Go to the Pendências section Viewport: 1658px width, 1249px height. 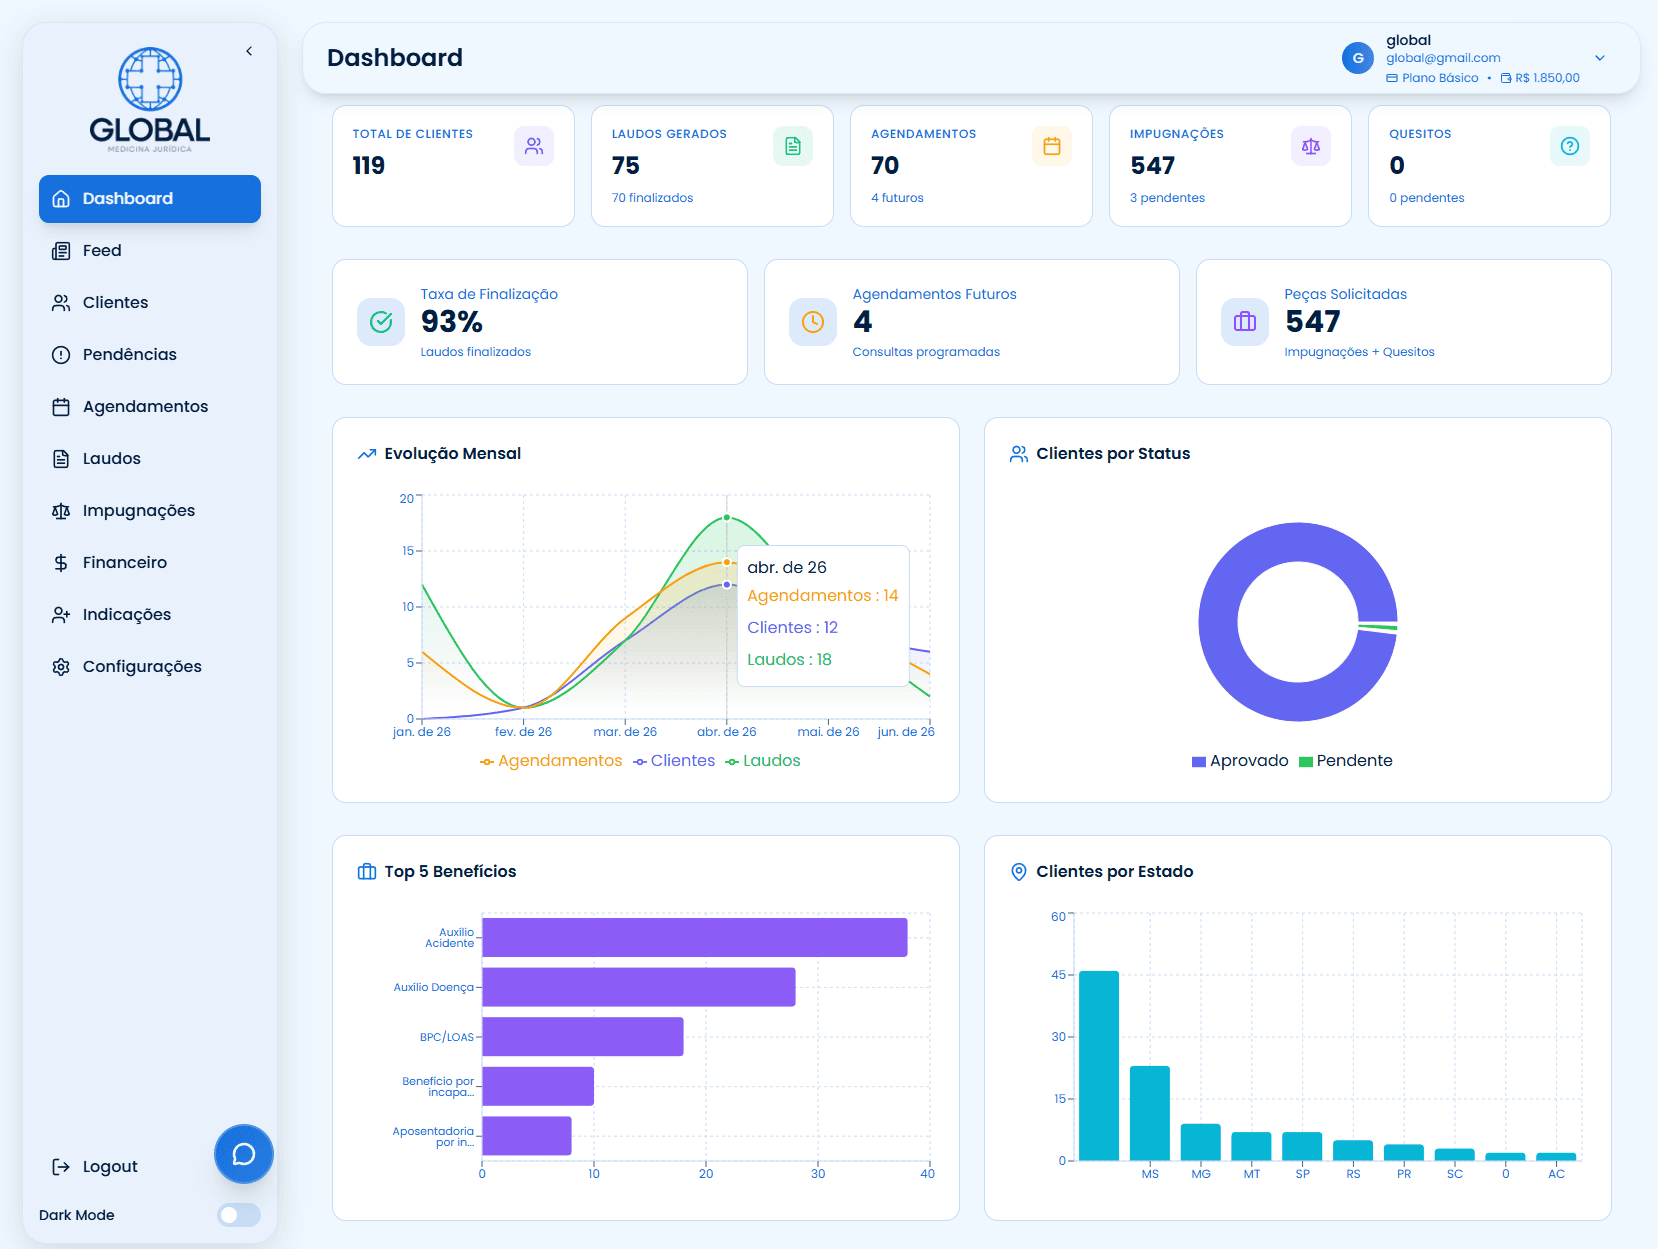point(150,355)
